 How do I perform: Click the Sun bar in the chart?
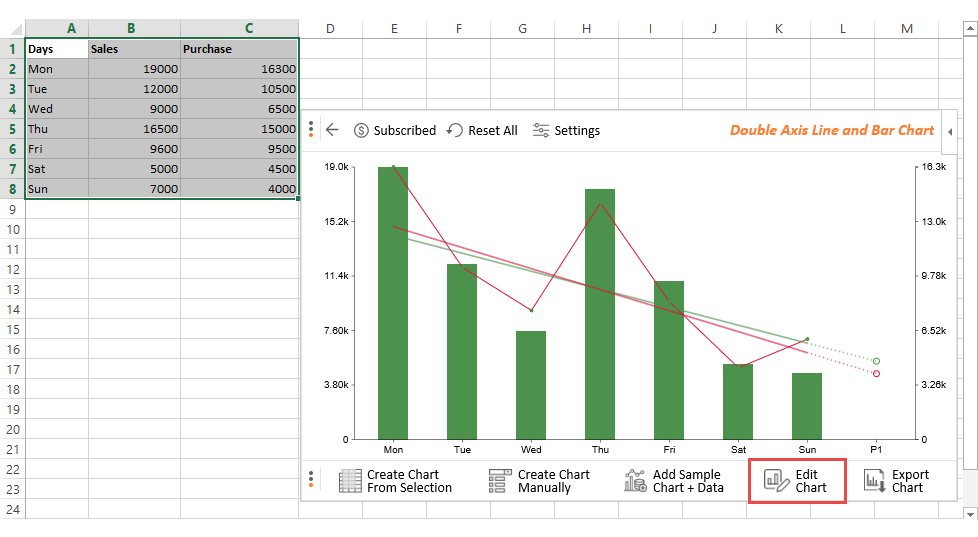coord(807,406)
